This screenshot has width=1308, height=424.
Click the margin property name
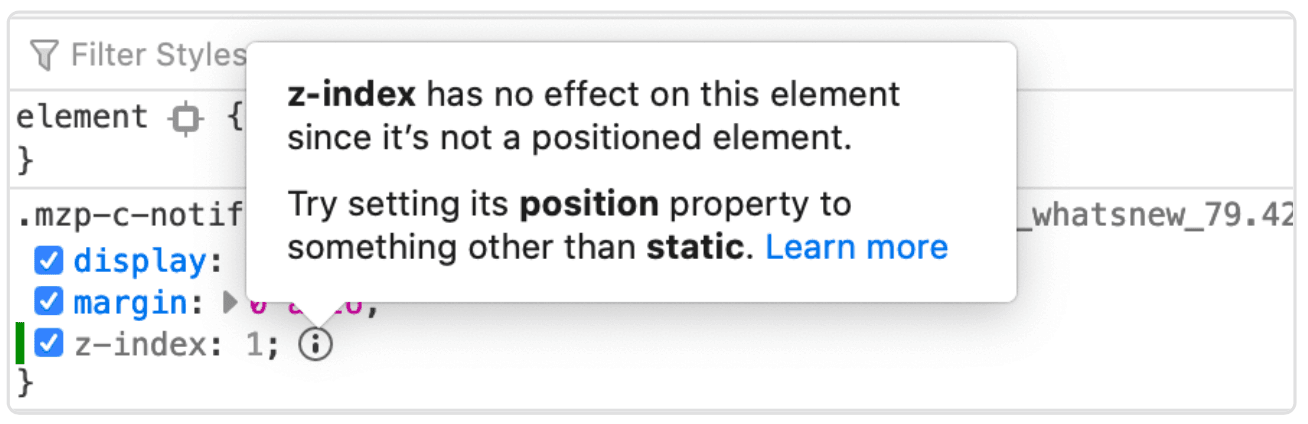point(130,301)
